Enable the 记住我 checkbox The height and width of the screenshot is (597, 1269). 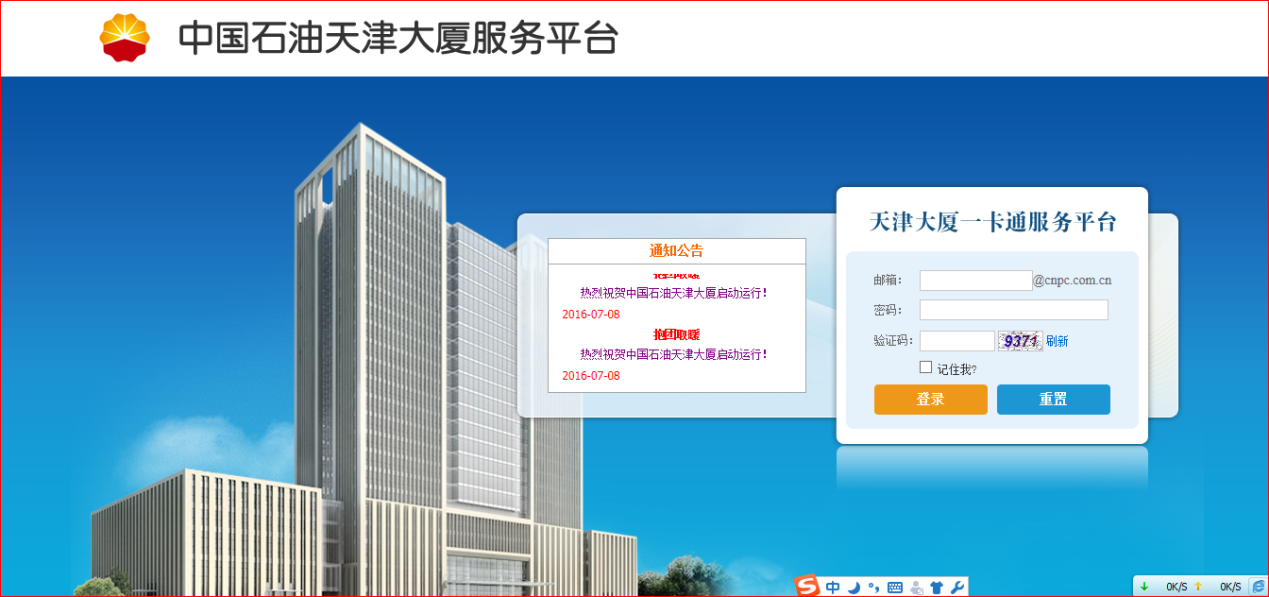click(x=926, y=367)
